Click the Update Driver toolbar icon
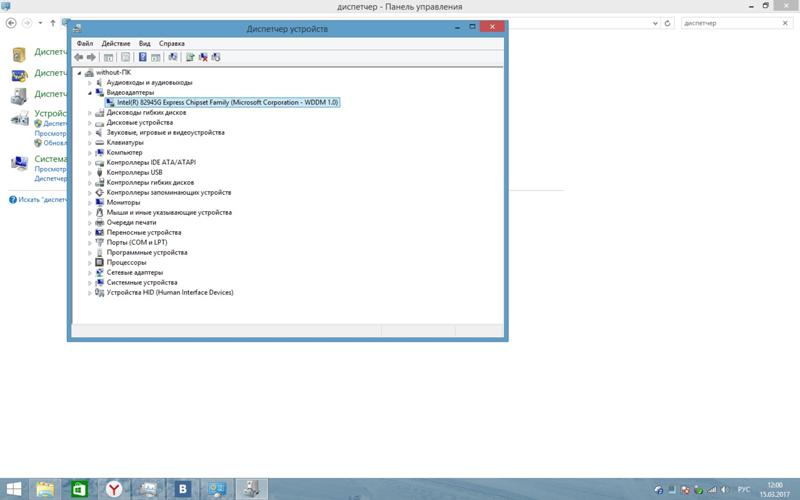This screenshot has height=500, width=800. (190, 57)
